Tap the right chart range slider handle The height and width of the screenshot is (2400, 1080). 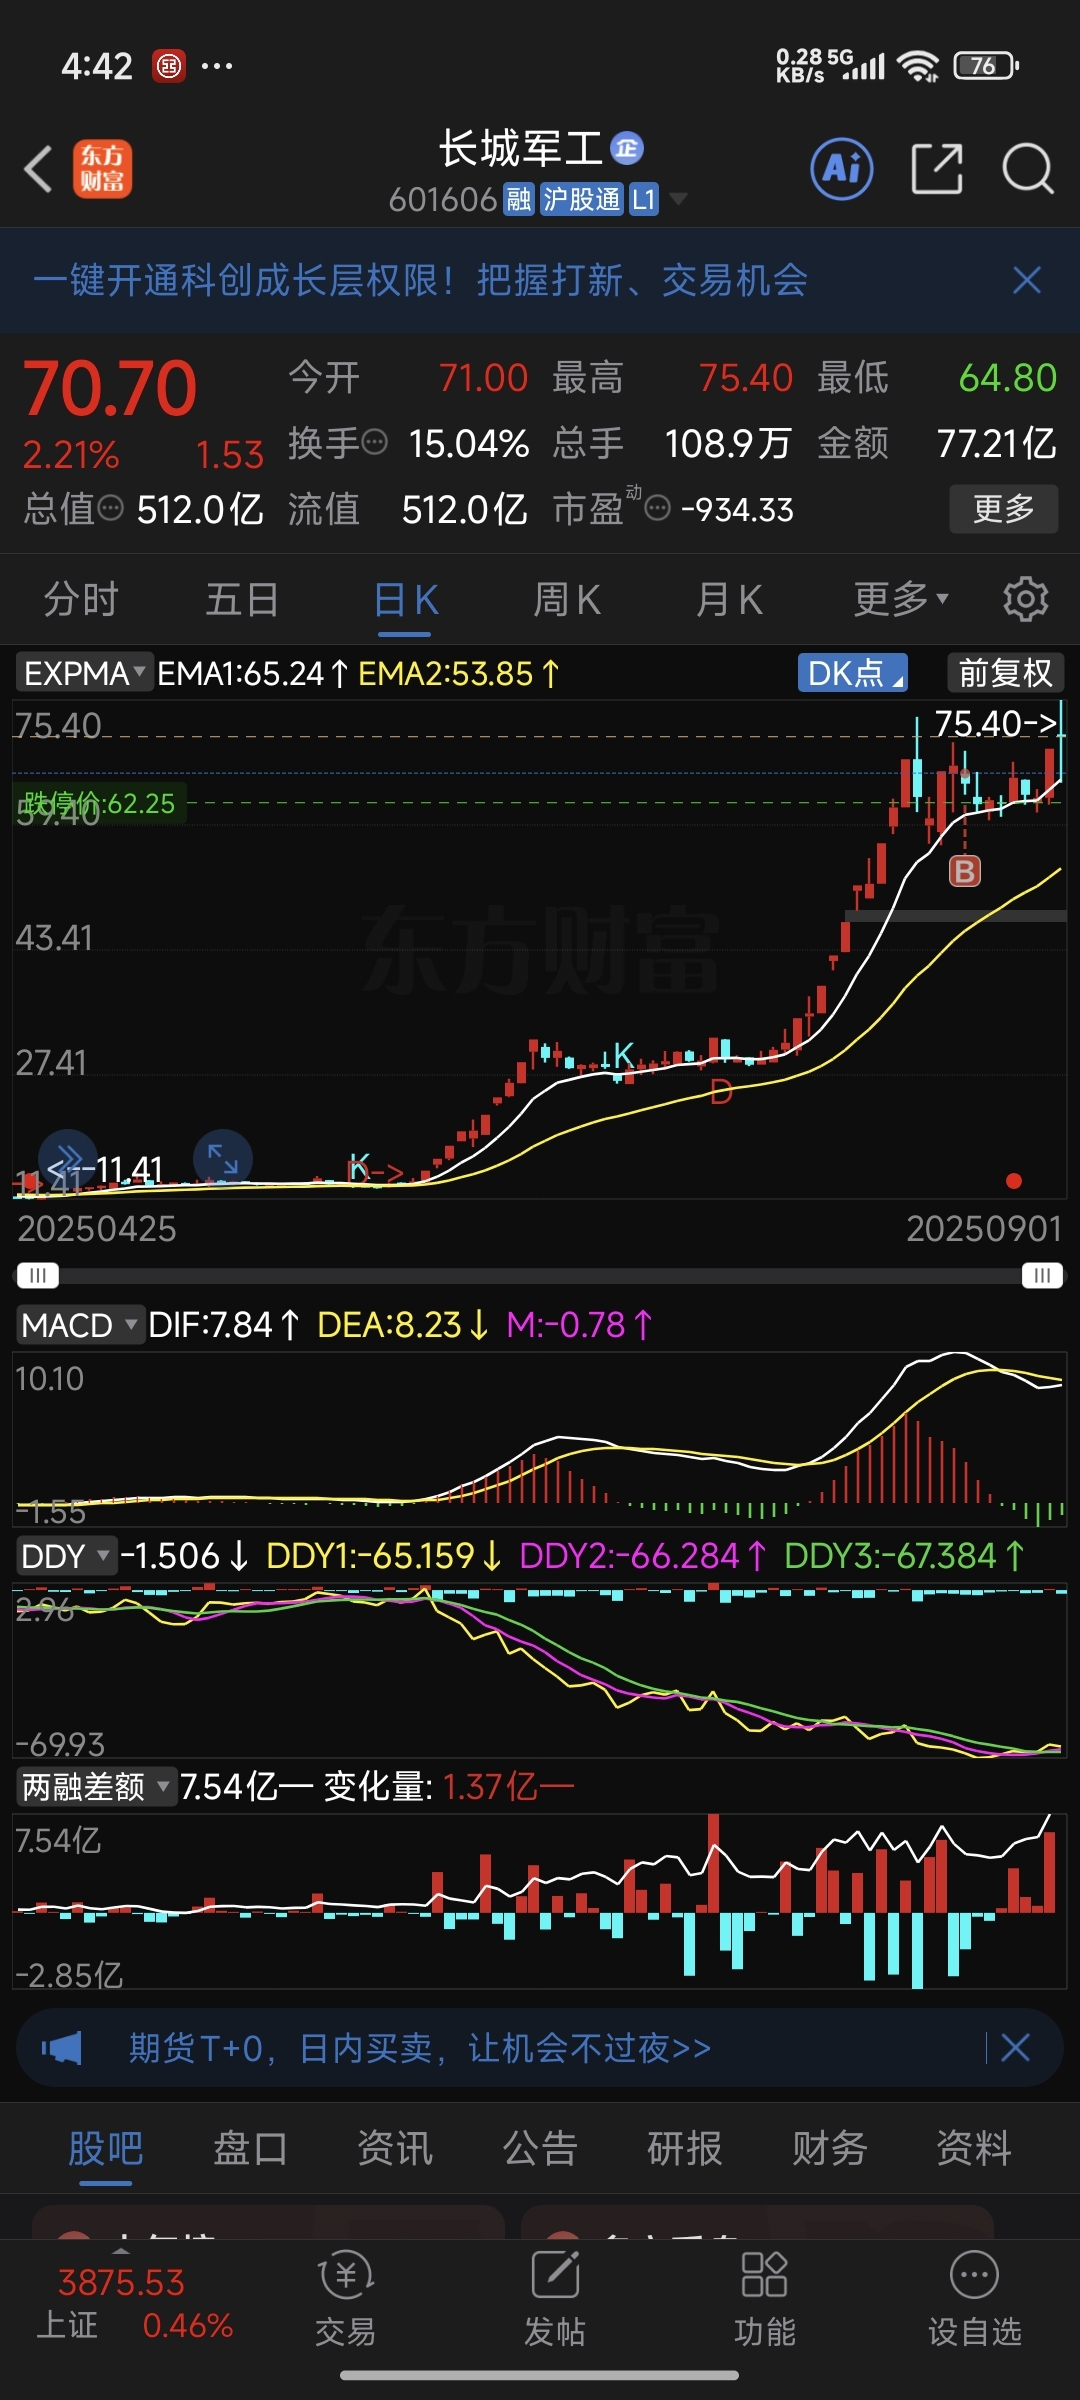click(x=1042, y=1275)
